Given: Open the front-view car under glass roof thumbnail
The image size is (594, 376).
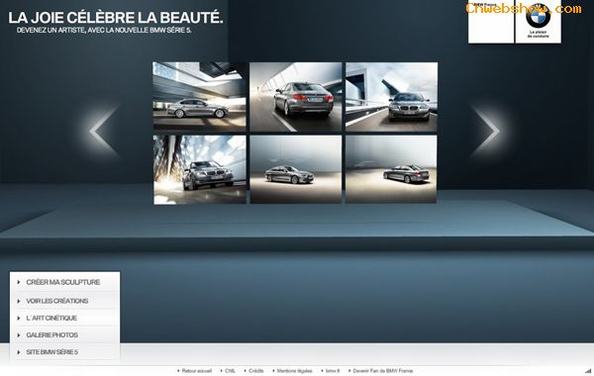Looking at the screenshot, I should pos(200,170).
